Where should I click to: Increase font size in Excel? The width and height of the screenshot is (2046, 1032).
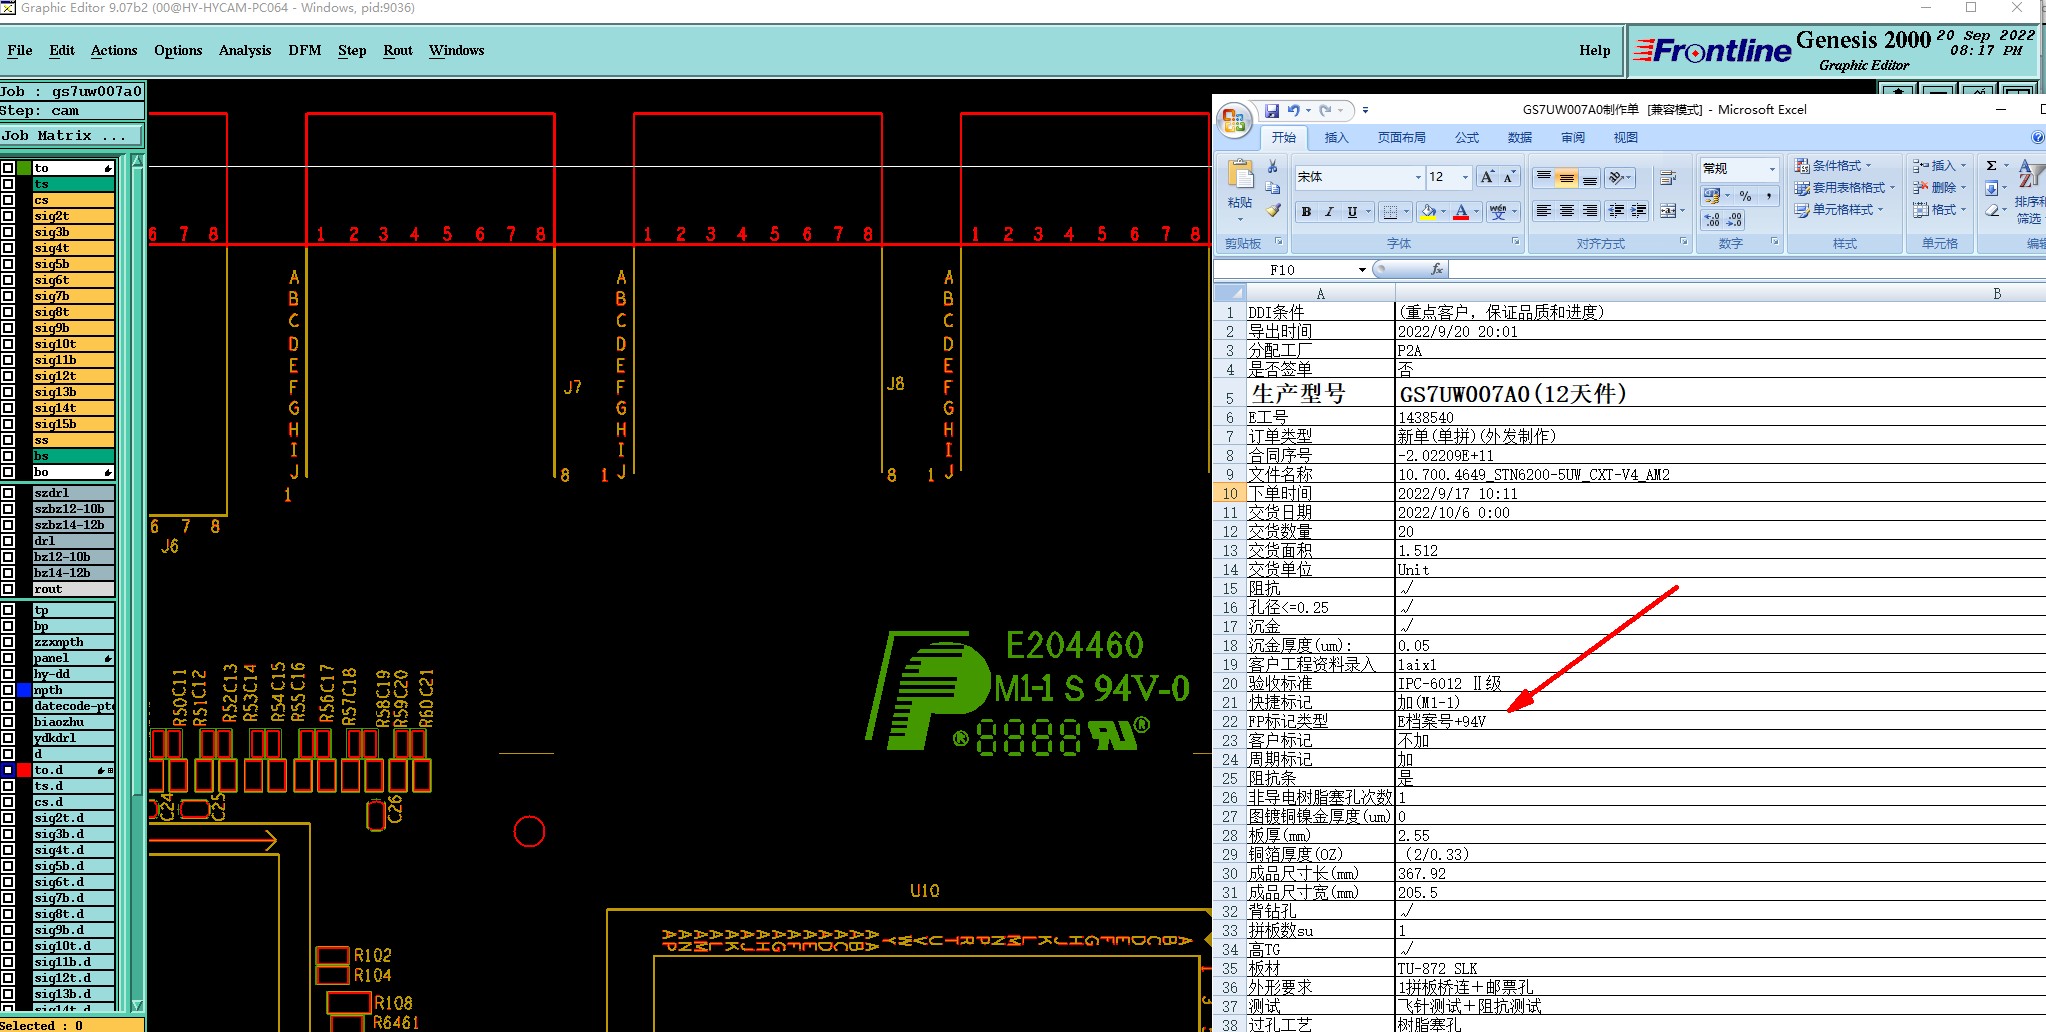pos(1487,177)
